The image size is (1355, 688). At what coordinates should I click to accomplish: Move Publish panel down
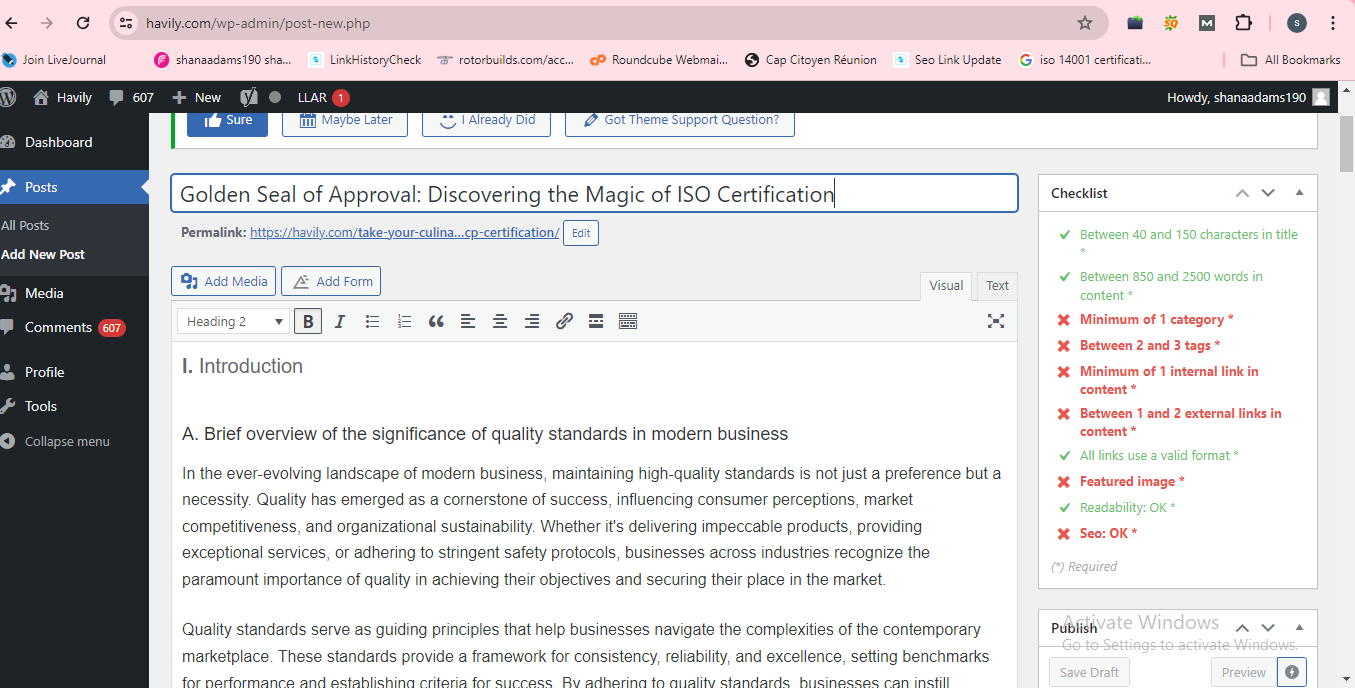(1268, 628)
